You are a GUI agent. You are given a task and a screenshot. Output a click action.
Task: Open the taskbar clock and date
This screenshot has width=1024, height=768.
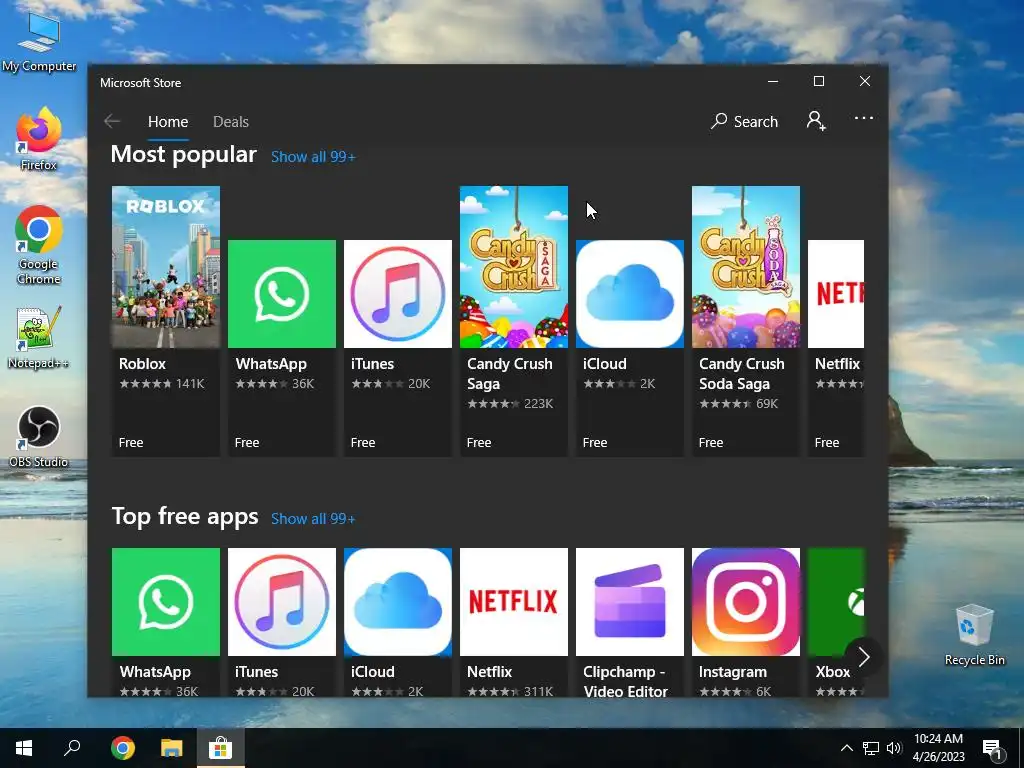pos(938,748)
